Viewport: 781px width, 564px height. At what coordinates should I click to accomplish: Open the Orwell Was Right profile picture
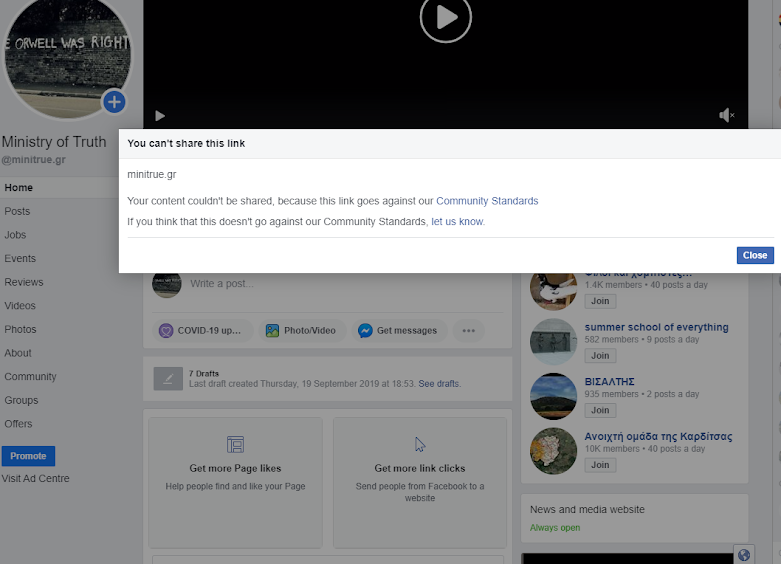pos(68,57)
